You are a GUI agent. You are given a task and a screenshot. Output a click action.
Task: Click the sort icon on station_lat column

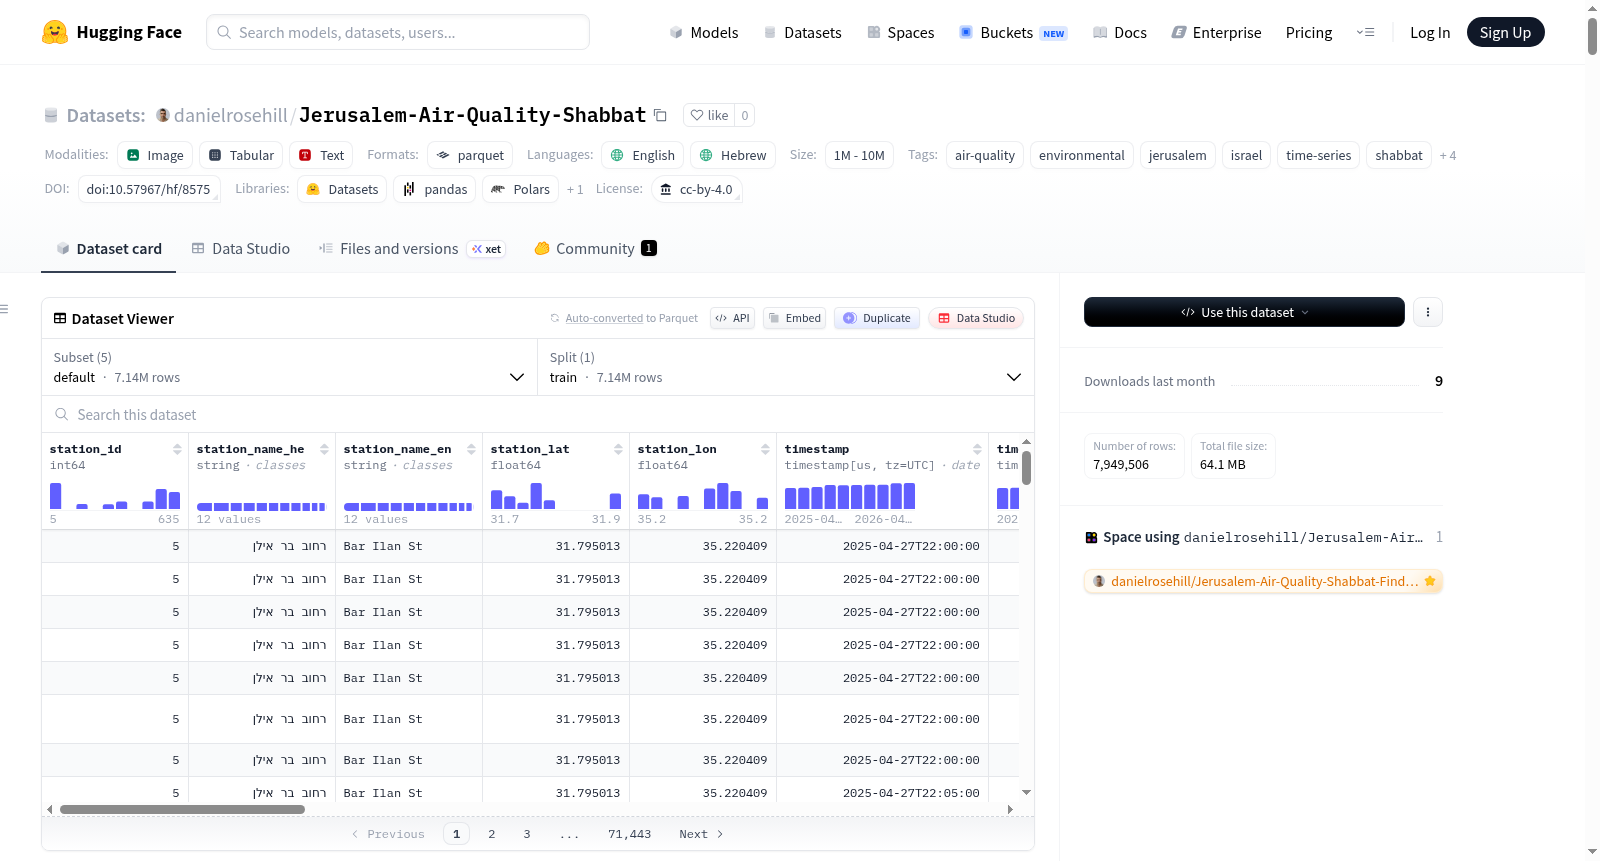coord(618,449)
